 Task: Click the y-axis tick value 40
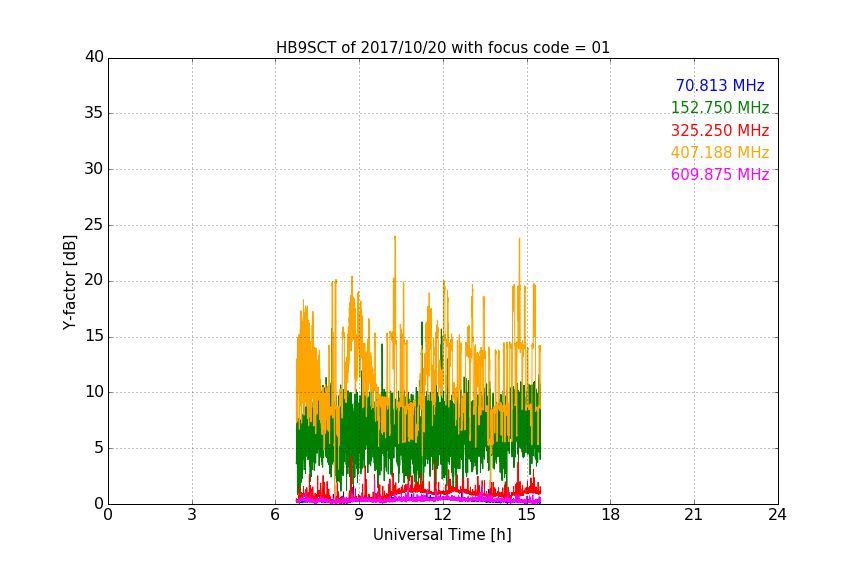point(94,57)
